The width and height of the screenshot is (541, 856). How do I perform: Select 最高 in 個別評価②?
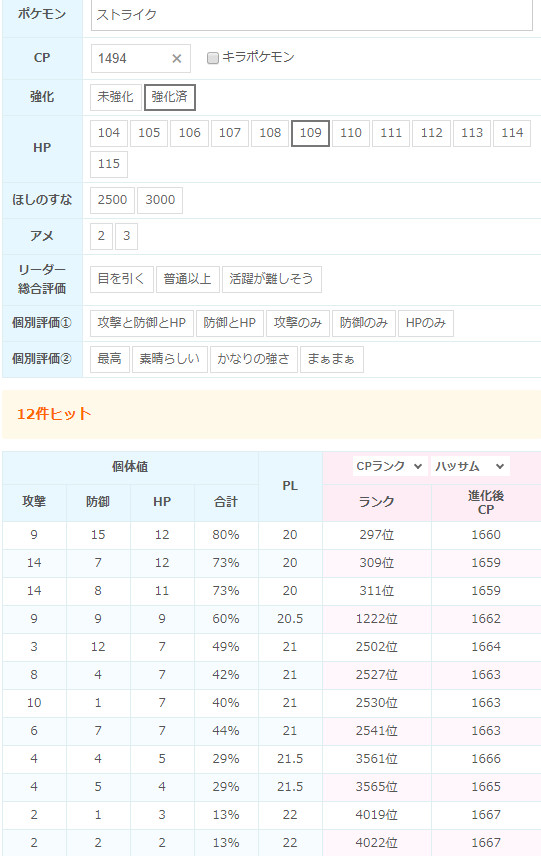click(110, 359)
